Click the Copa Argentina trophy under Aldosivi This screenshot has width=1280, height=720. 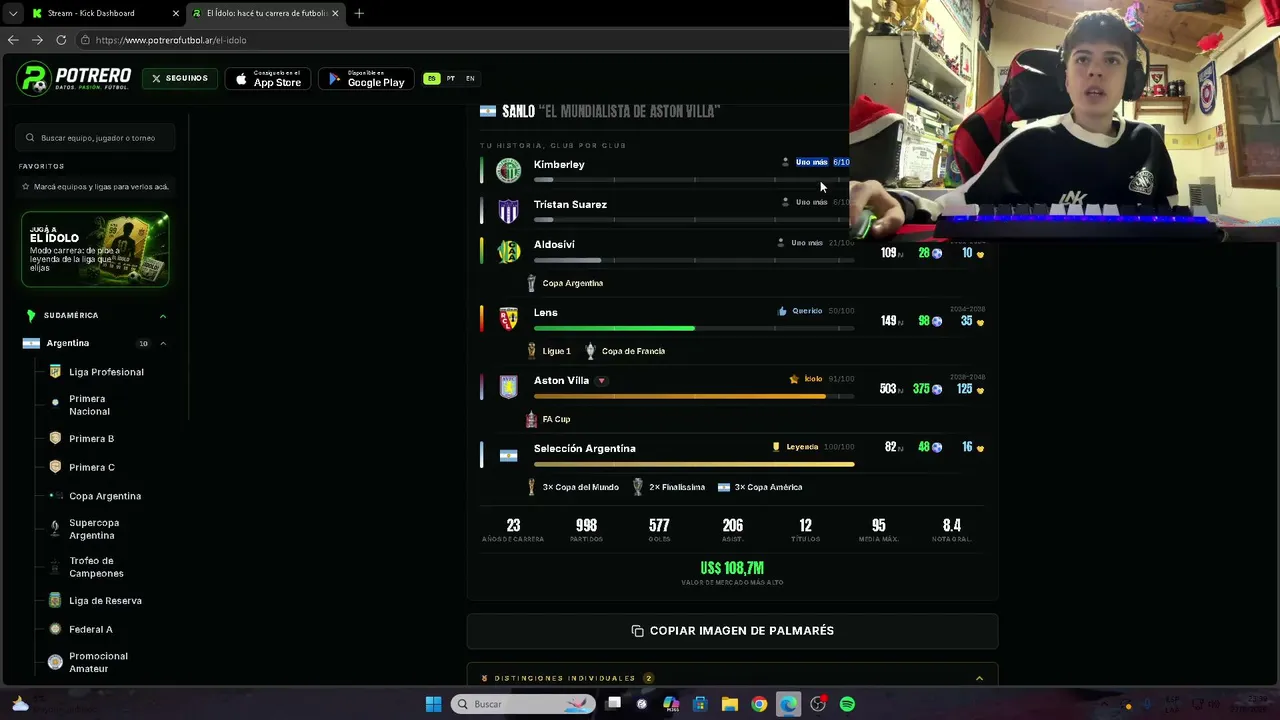(531, 283)
